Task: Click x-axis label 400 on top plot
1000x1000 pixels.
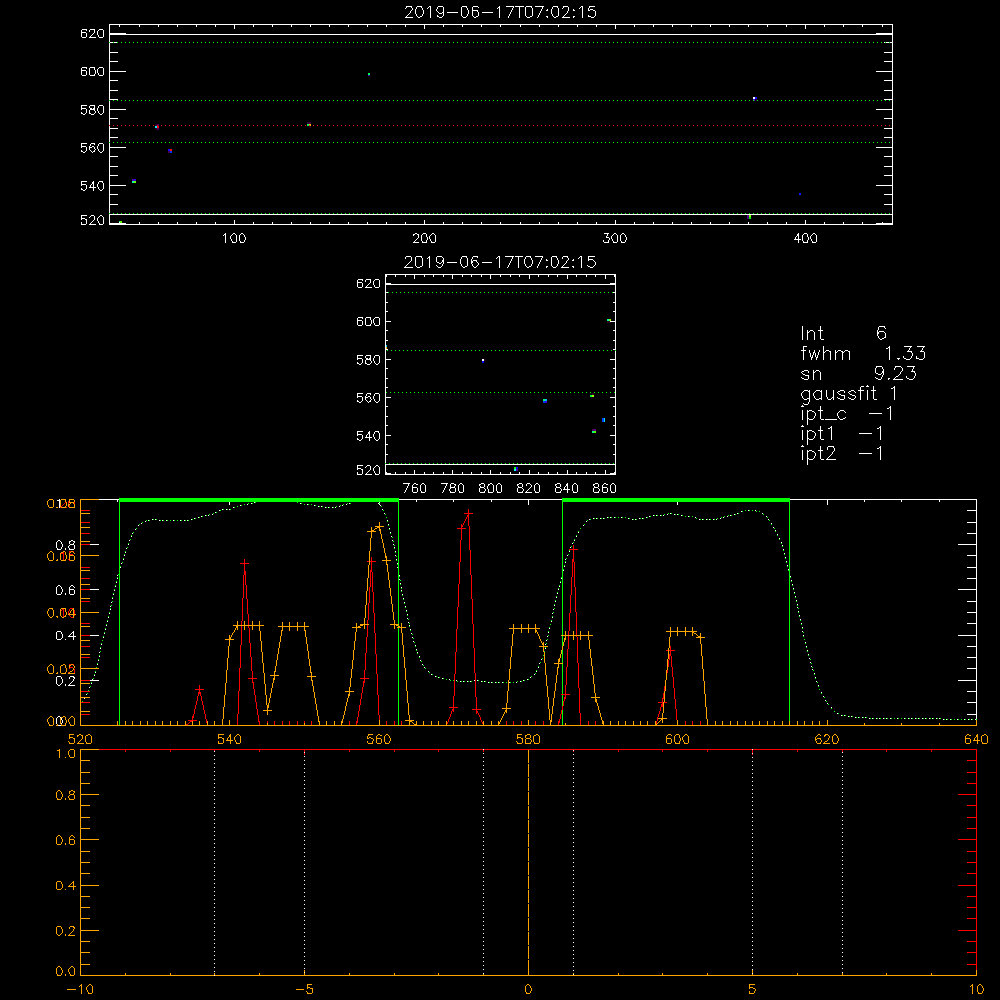Action: 805,239
